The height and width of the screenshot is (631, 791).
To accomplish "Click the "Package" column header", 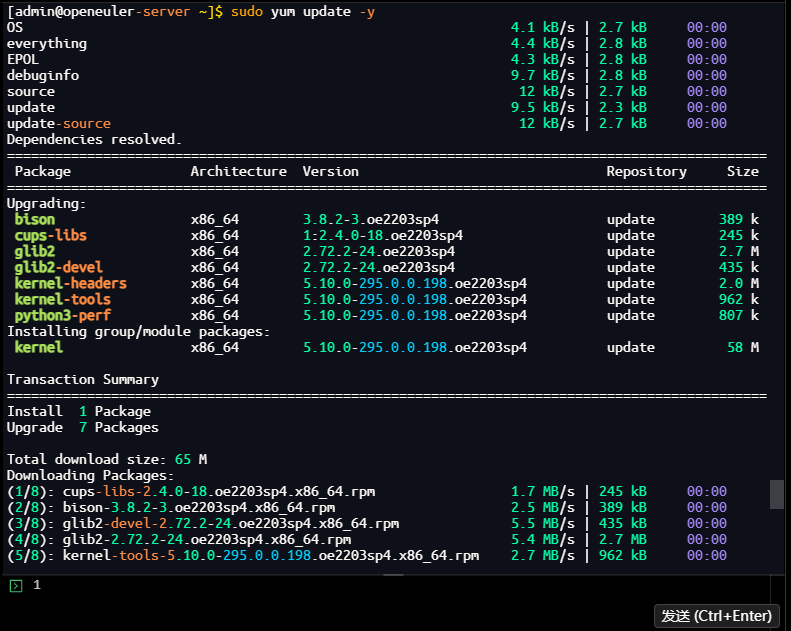I will (42, 171).
